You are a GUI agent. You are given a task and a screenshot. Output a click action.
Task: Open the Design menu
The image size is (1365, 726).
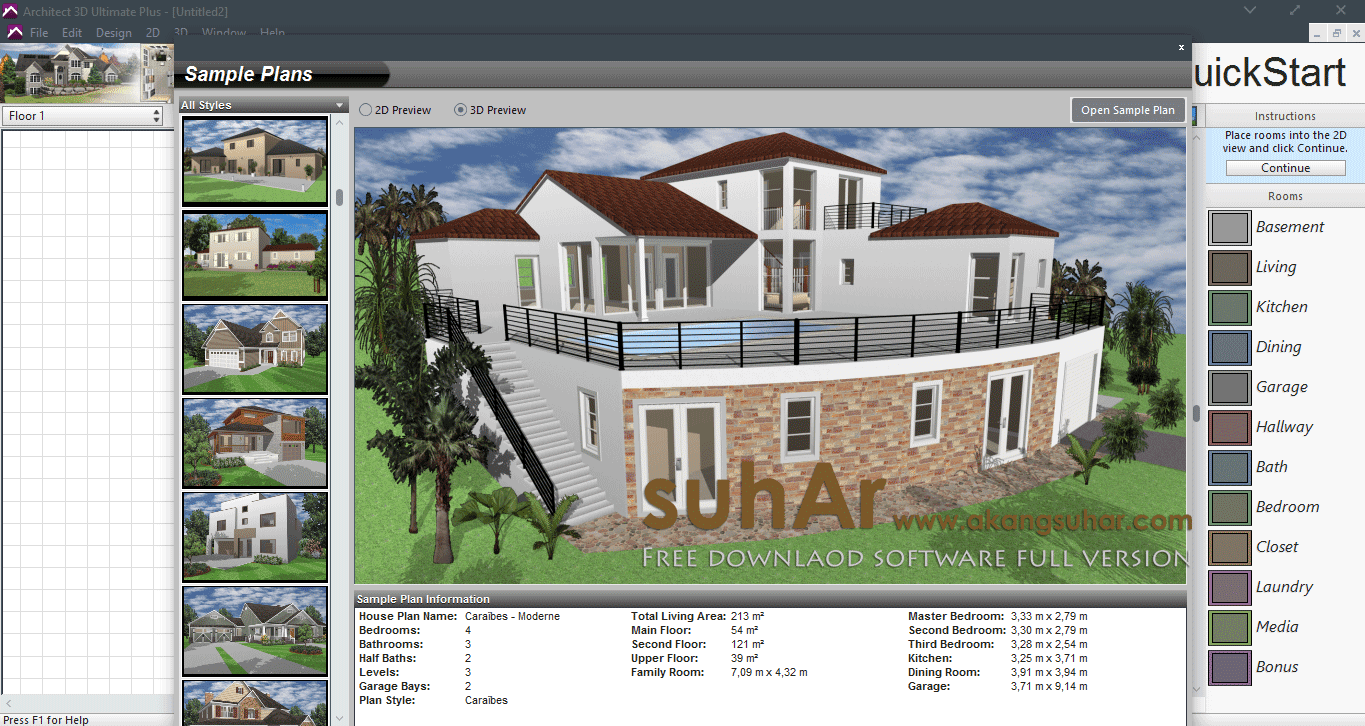click(x=114, y=33)
